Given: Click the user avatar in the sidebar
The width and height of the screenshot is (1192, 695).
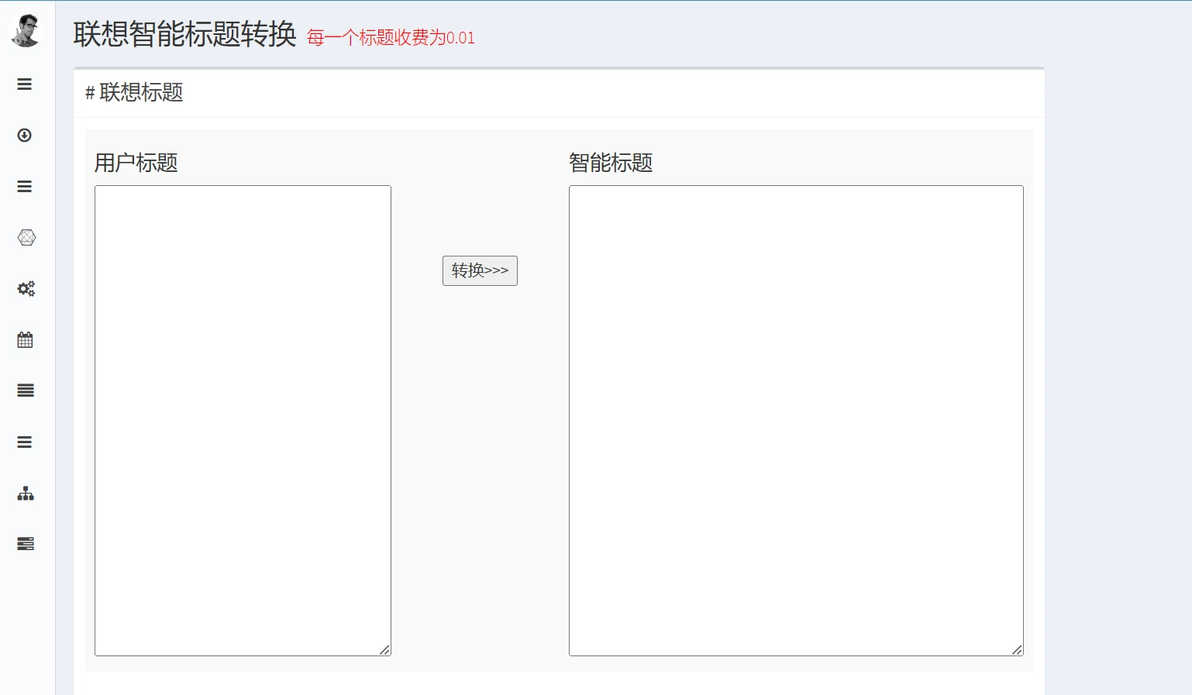Looking at the screenshot, I should click(x=26, y=31).
